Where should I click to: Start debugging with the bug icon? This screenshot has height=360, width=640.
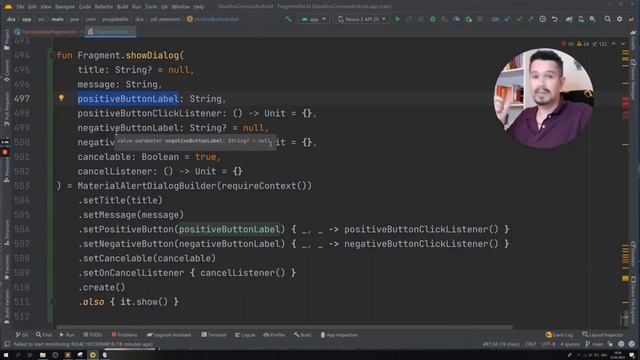coord(433,19)
